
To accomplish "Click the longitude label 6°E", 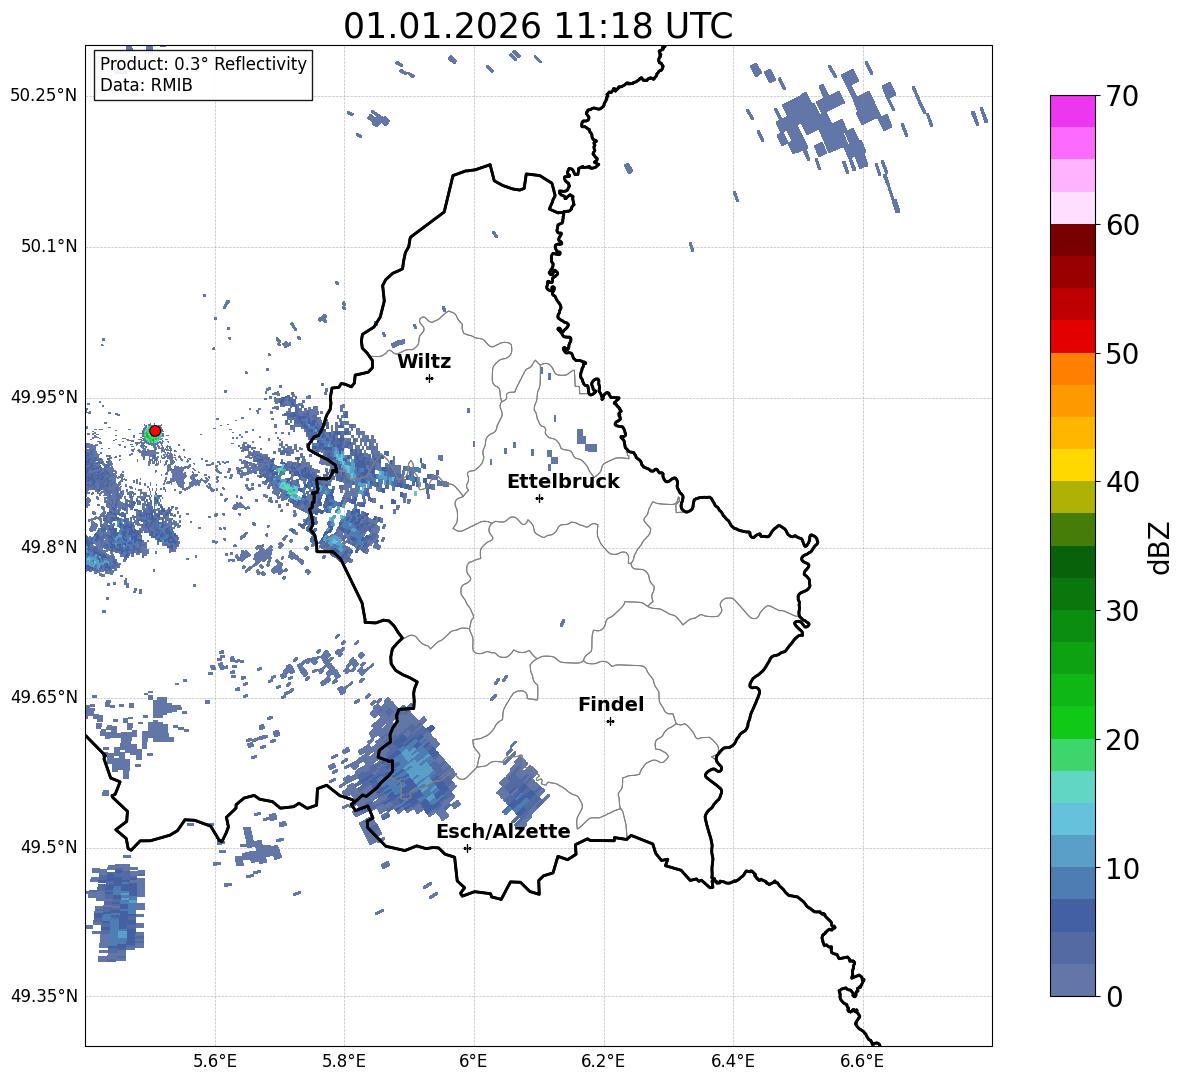I will [473, 1061].
